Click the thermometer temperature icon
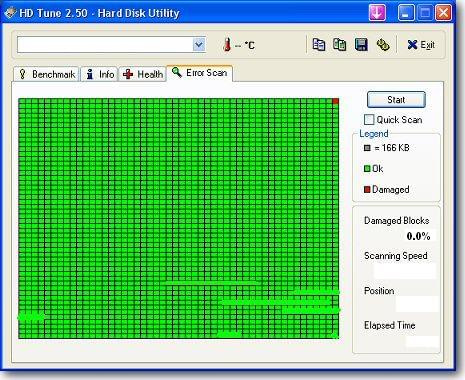The image size is (465, 380). coord(227,45)
